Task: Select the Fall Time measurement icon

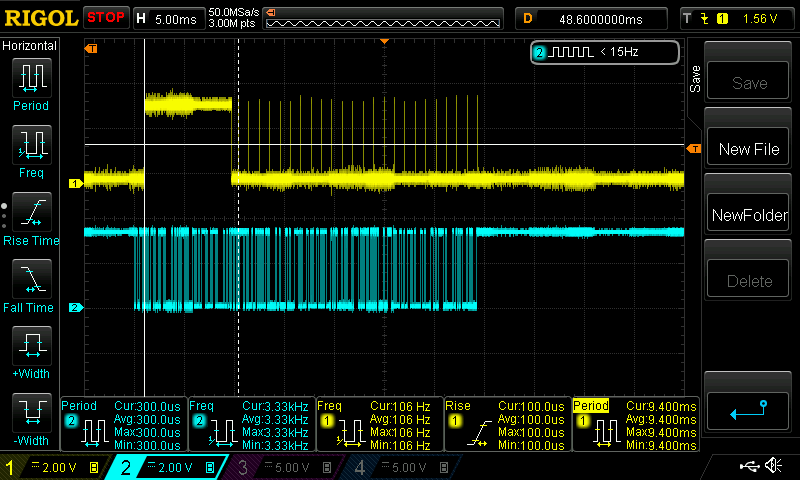Action: coord(32,279)
